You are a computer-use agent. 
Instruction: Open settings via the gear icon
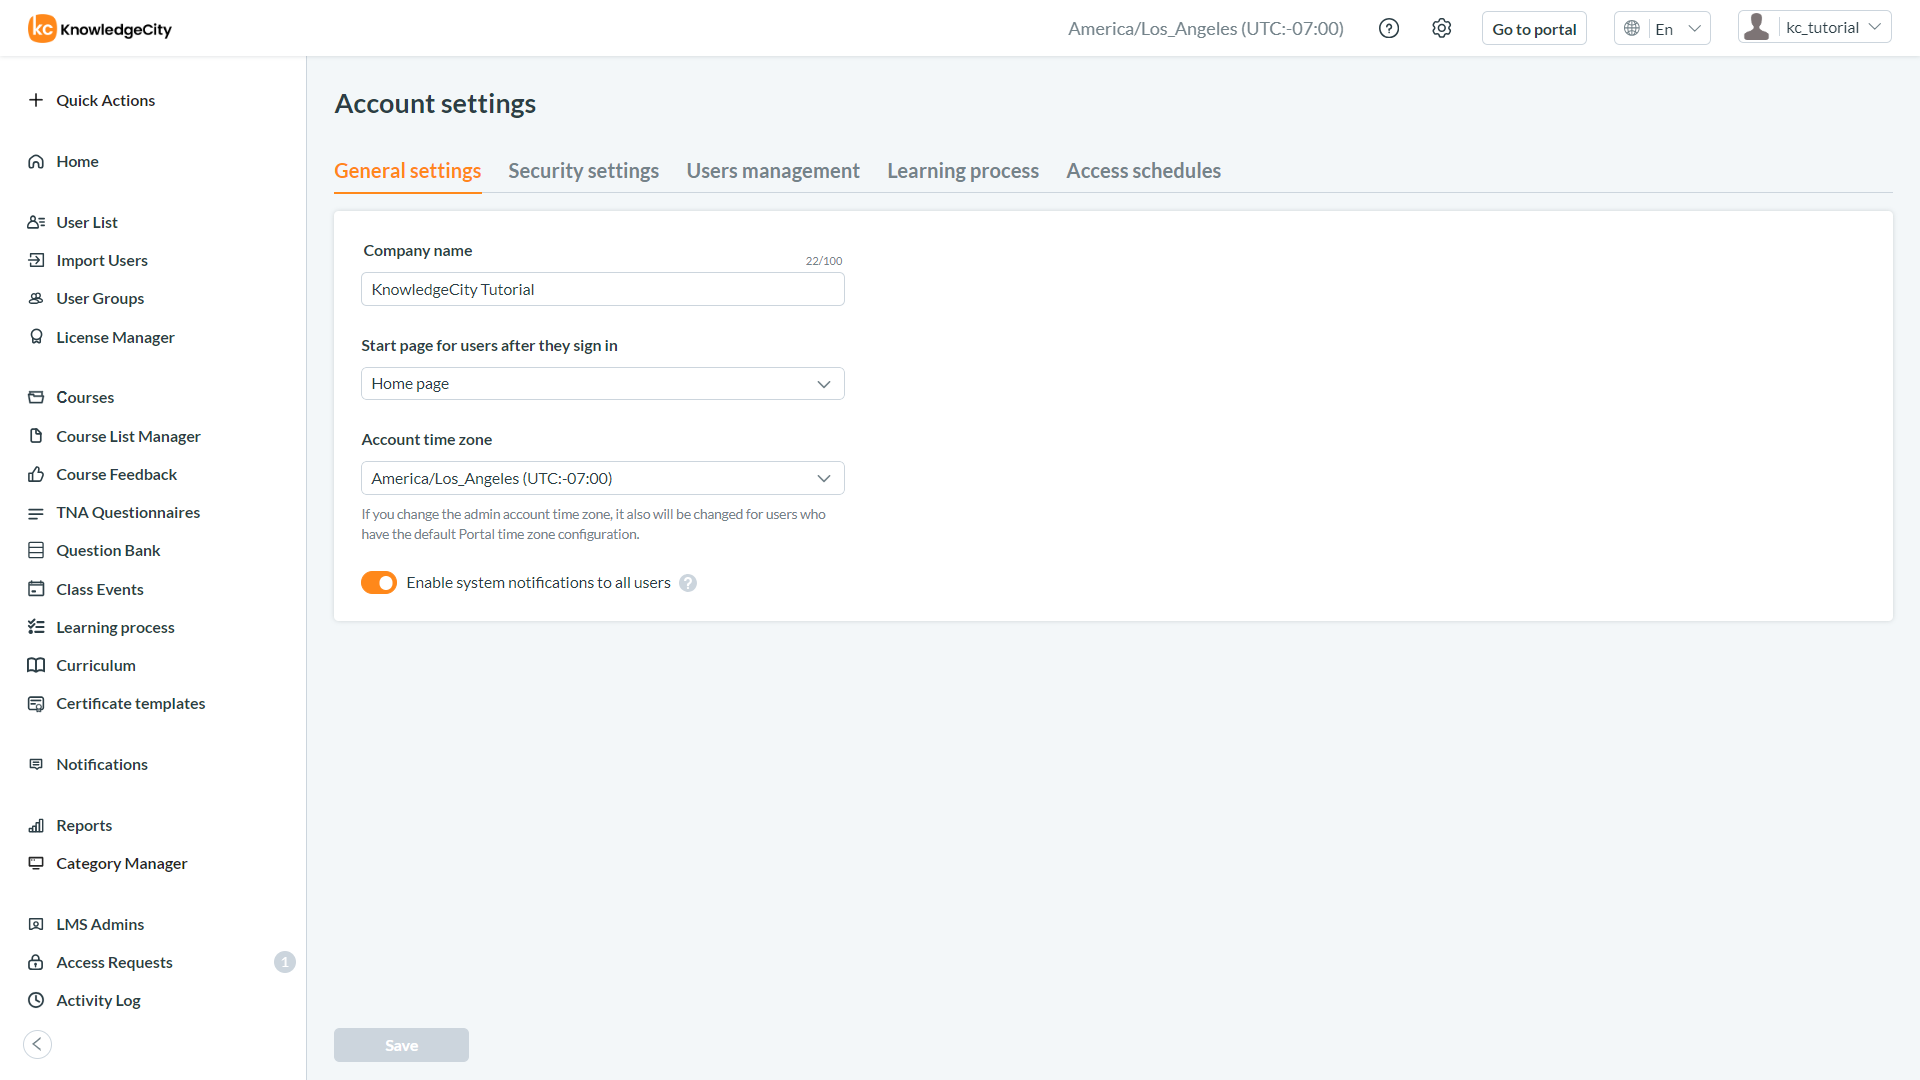pyautogui.click(x=1441, y=29)
